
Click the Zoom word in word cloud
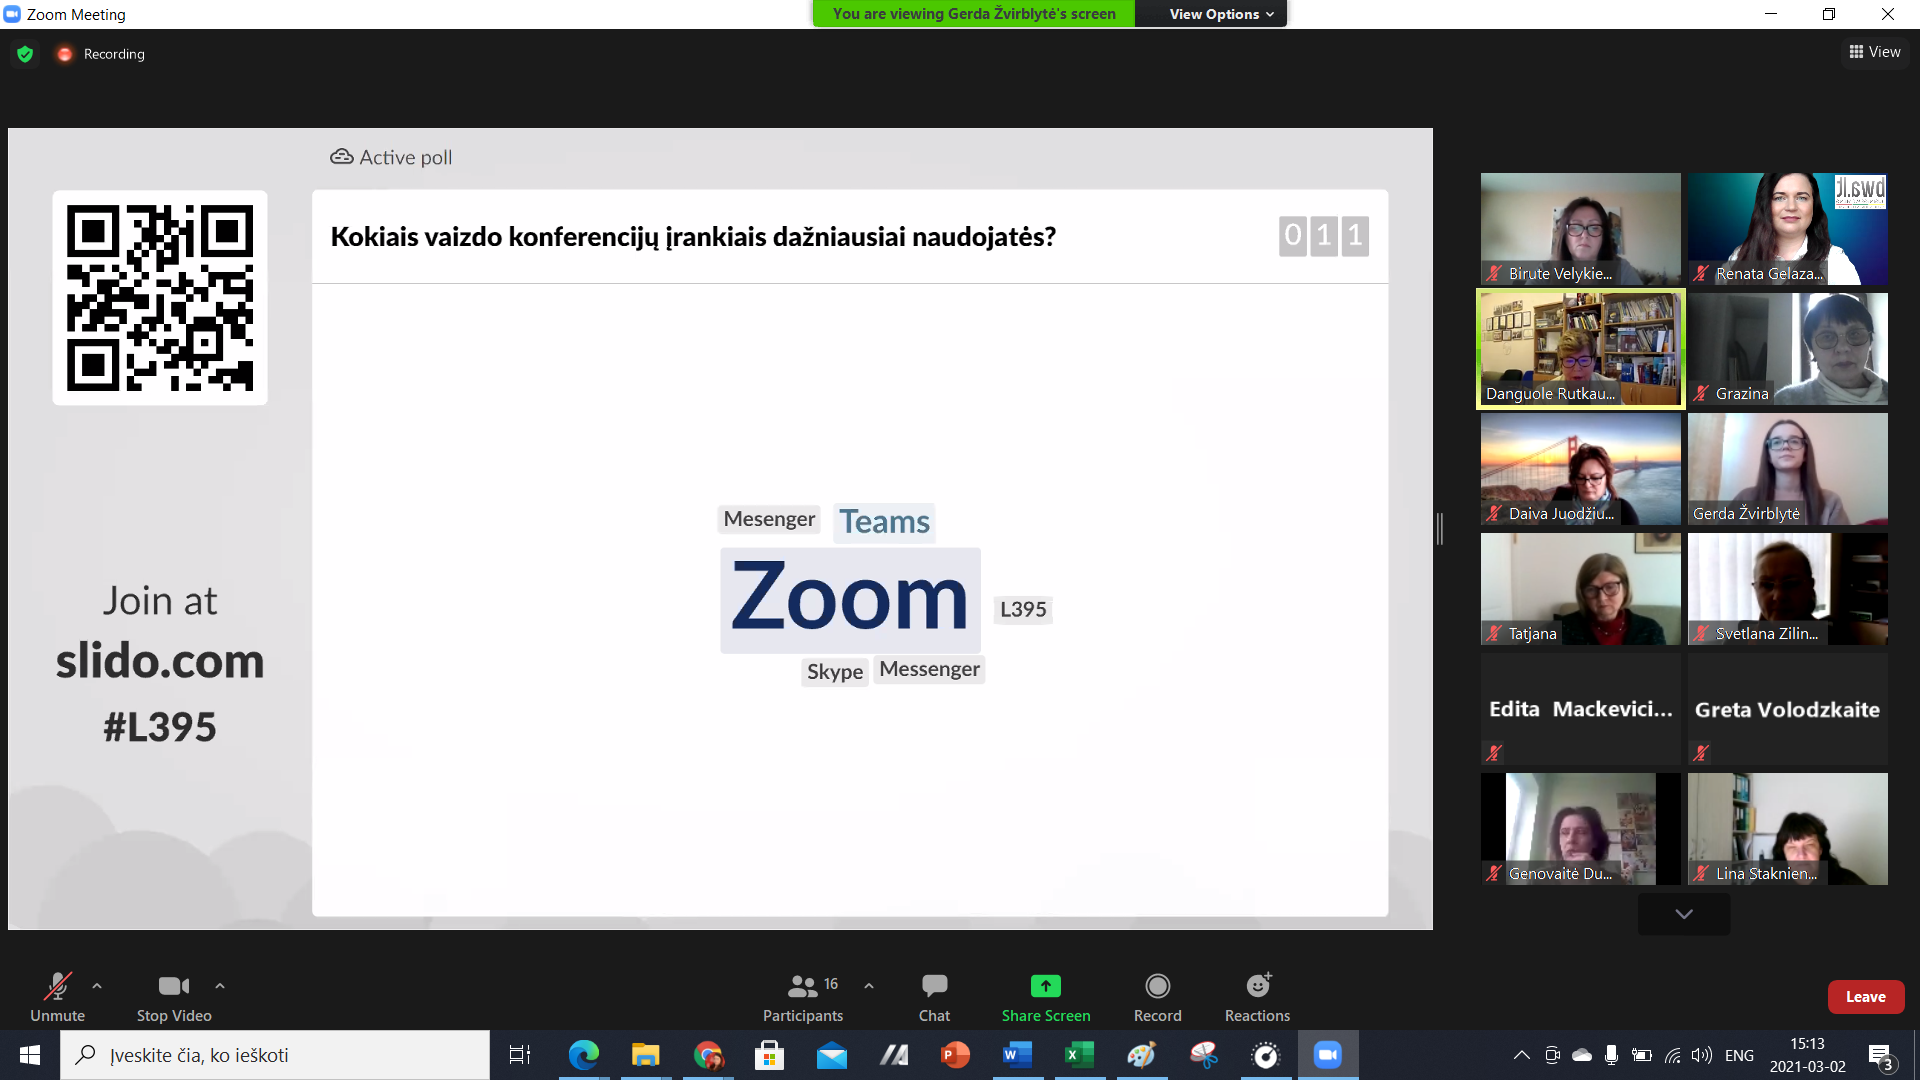850,599
